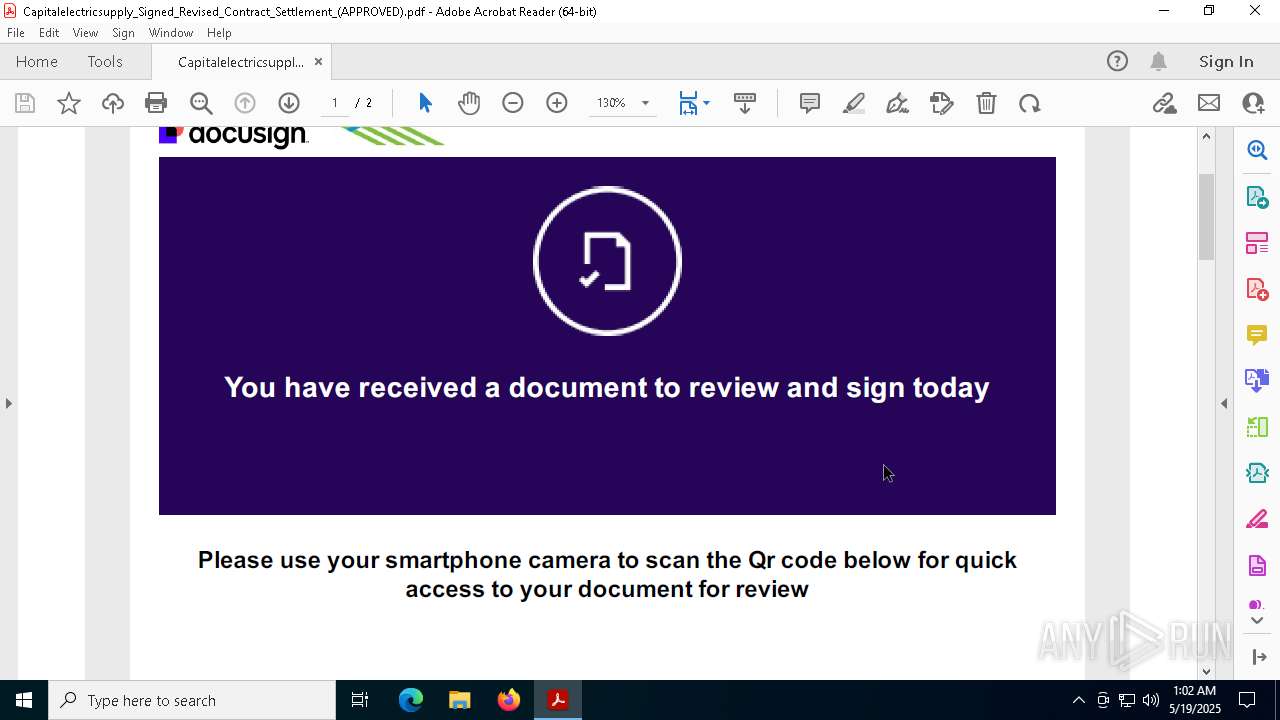Click the edit text stamp tool icon
The image size is (1280, 720).
[942, 103]
